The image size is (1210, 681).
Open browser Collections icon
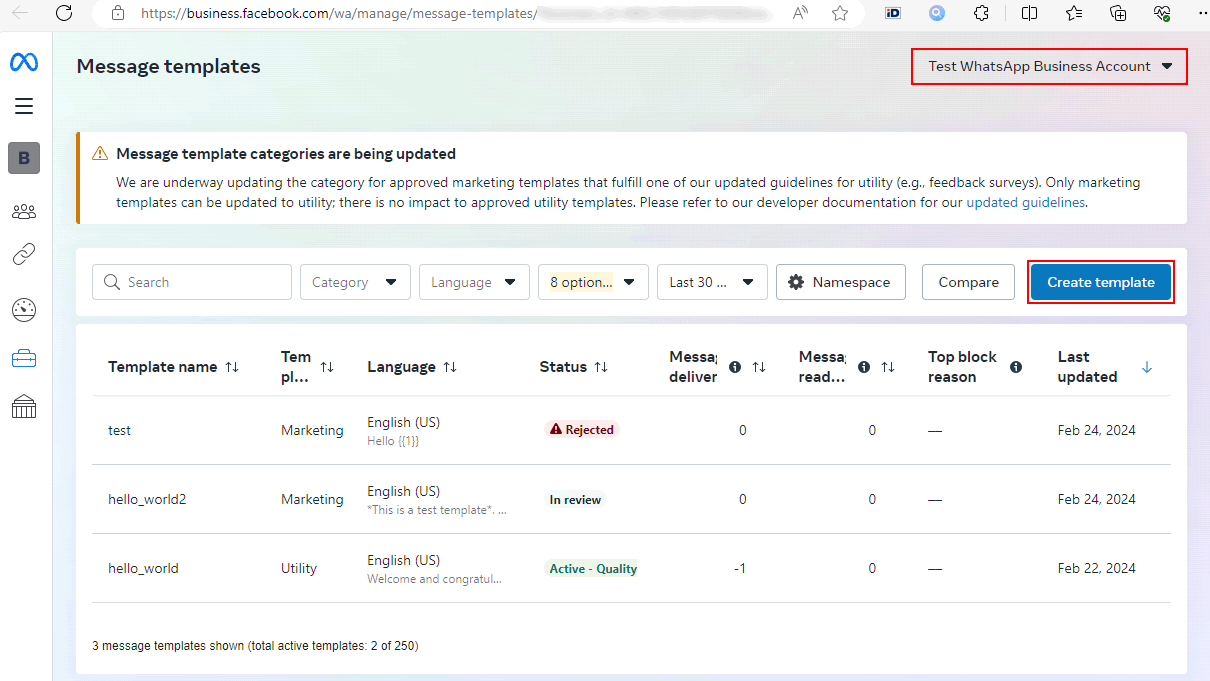point(1119,13)
